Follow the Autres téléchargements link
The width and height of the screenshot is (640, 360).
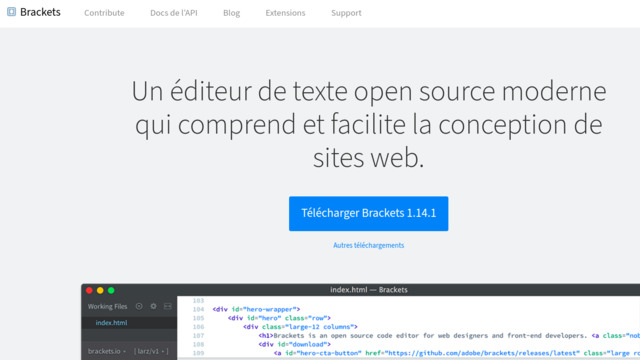(369, 245)
